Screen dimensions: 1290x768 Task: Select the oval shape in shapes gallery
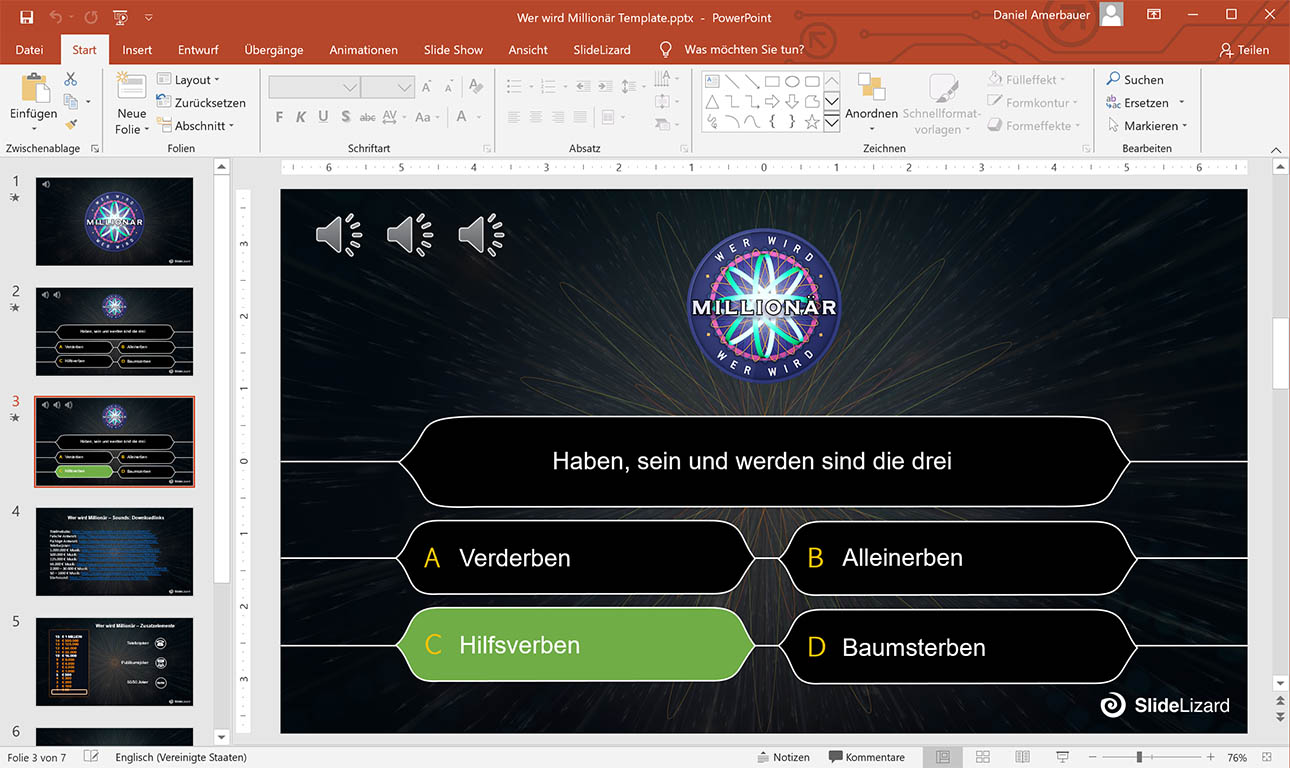point(792,82)
